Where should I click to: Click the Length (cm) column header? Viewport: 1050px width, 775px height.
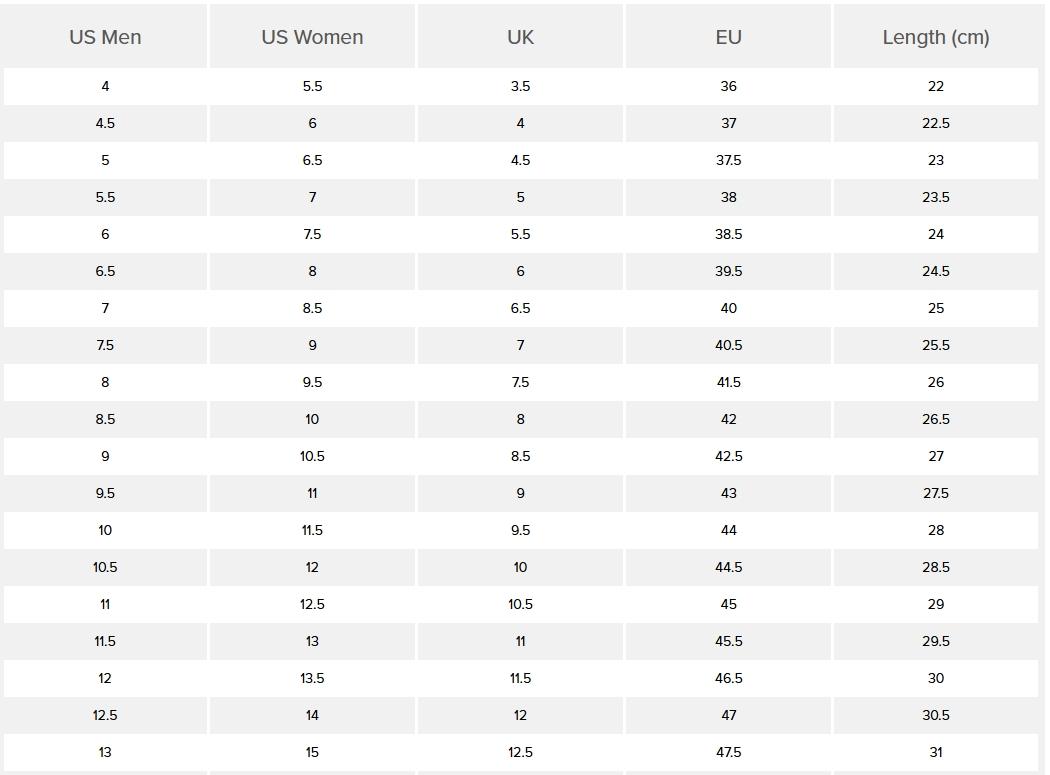pyautogui.click(x=936, y=37)
